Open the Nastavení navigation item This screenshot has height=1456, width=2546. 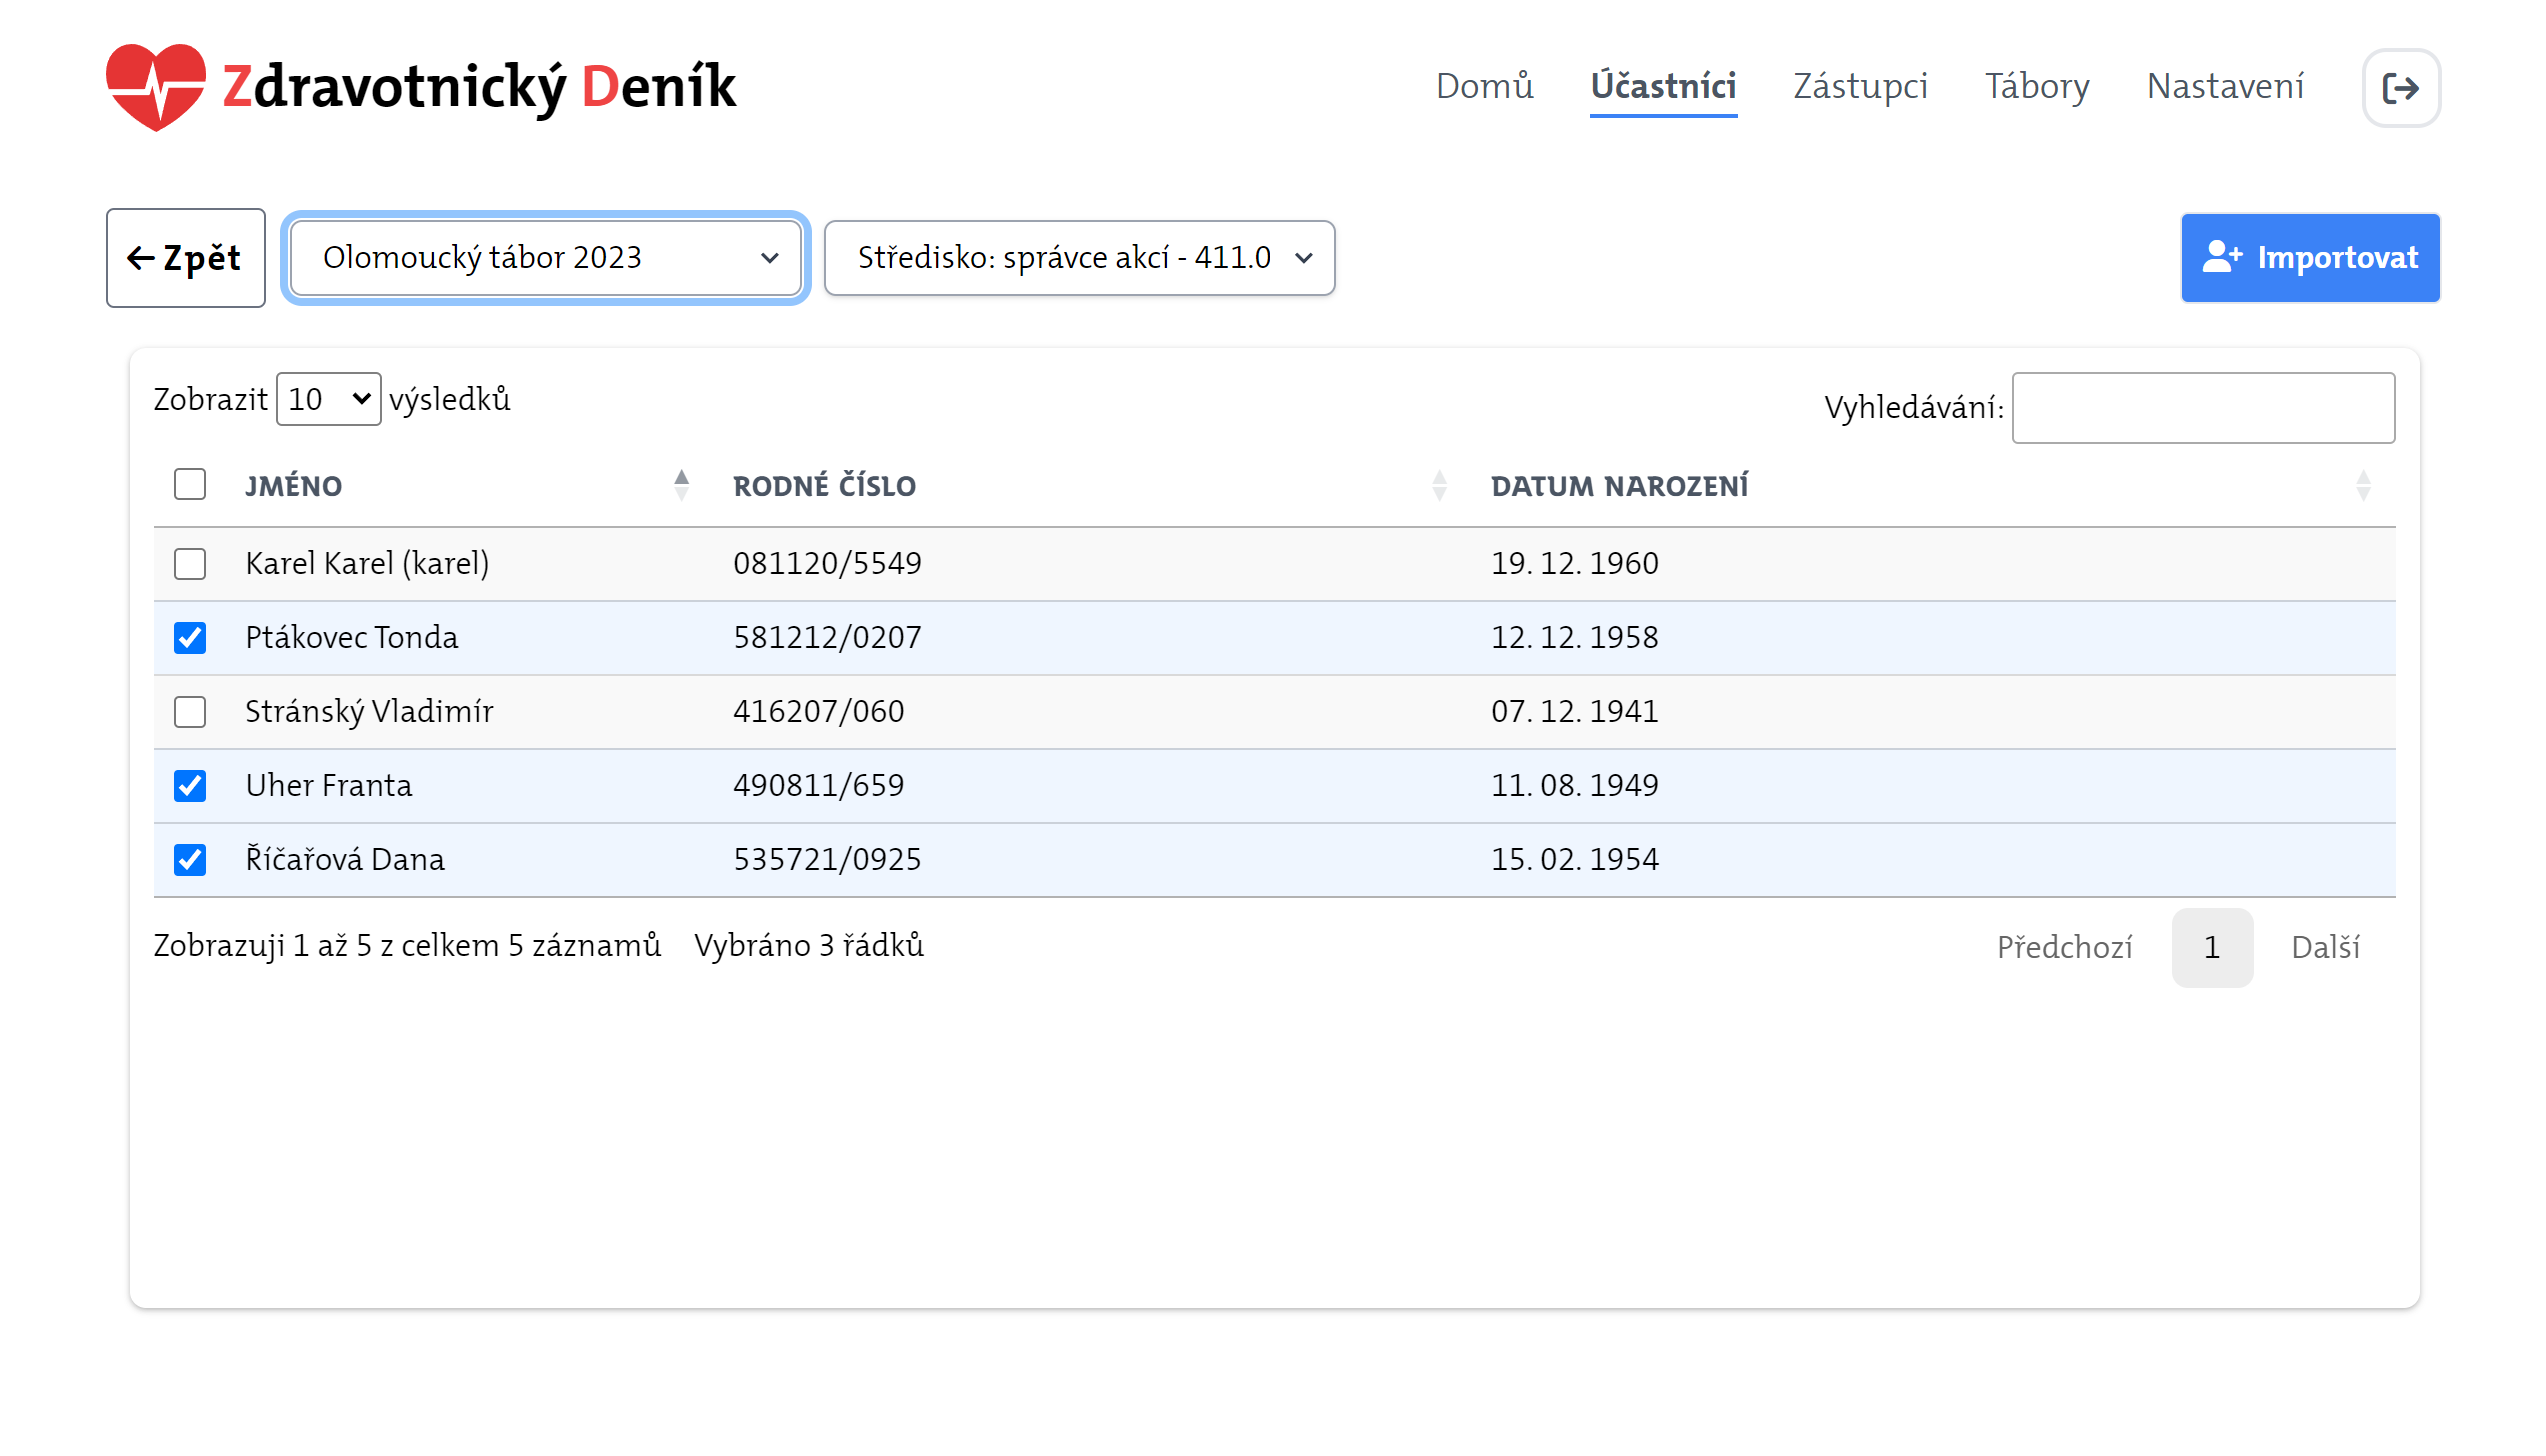(2226, 86)
